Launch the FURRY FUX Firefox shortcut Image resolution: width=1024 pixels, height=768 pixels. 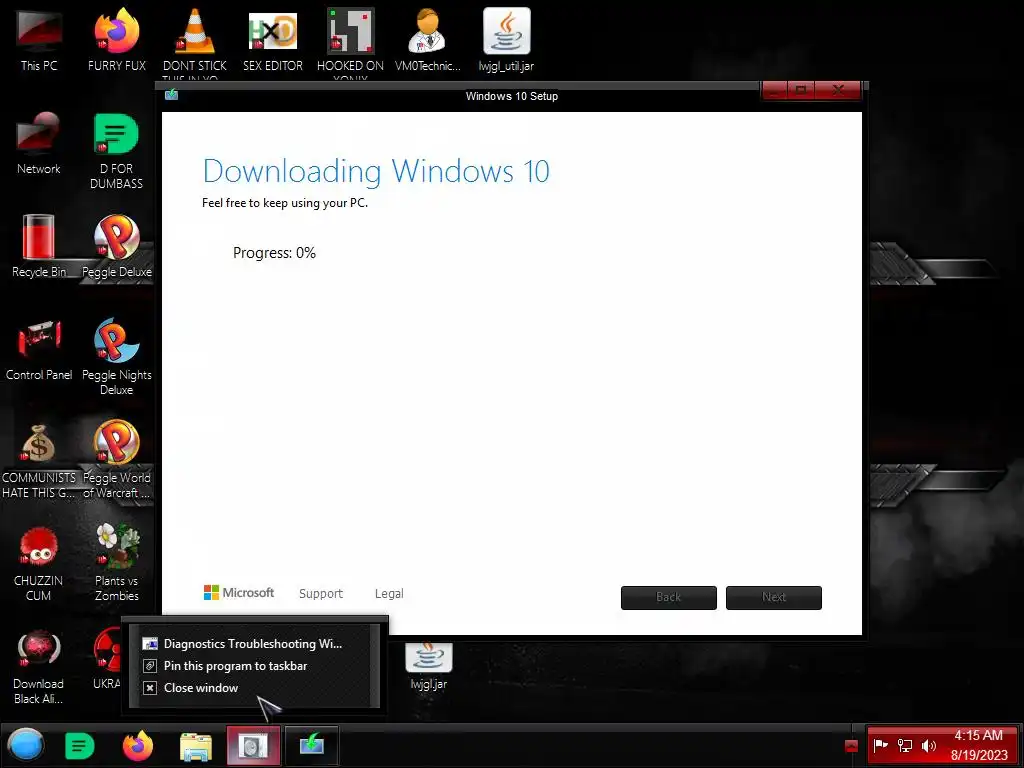pyautogui.click(x=117, y=40)
